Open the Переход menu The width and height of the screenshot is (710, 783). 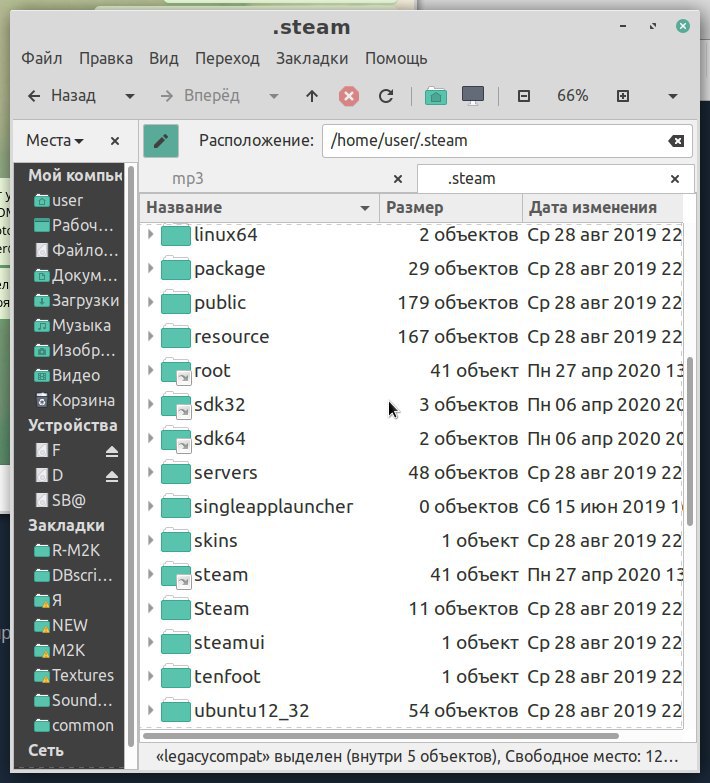227,58
